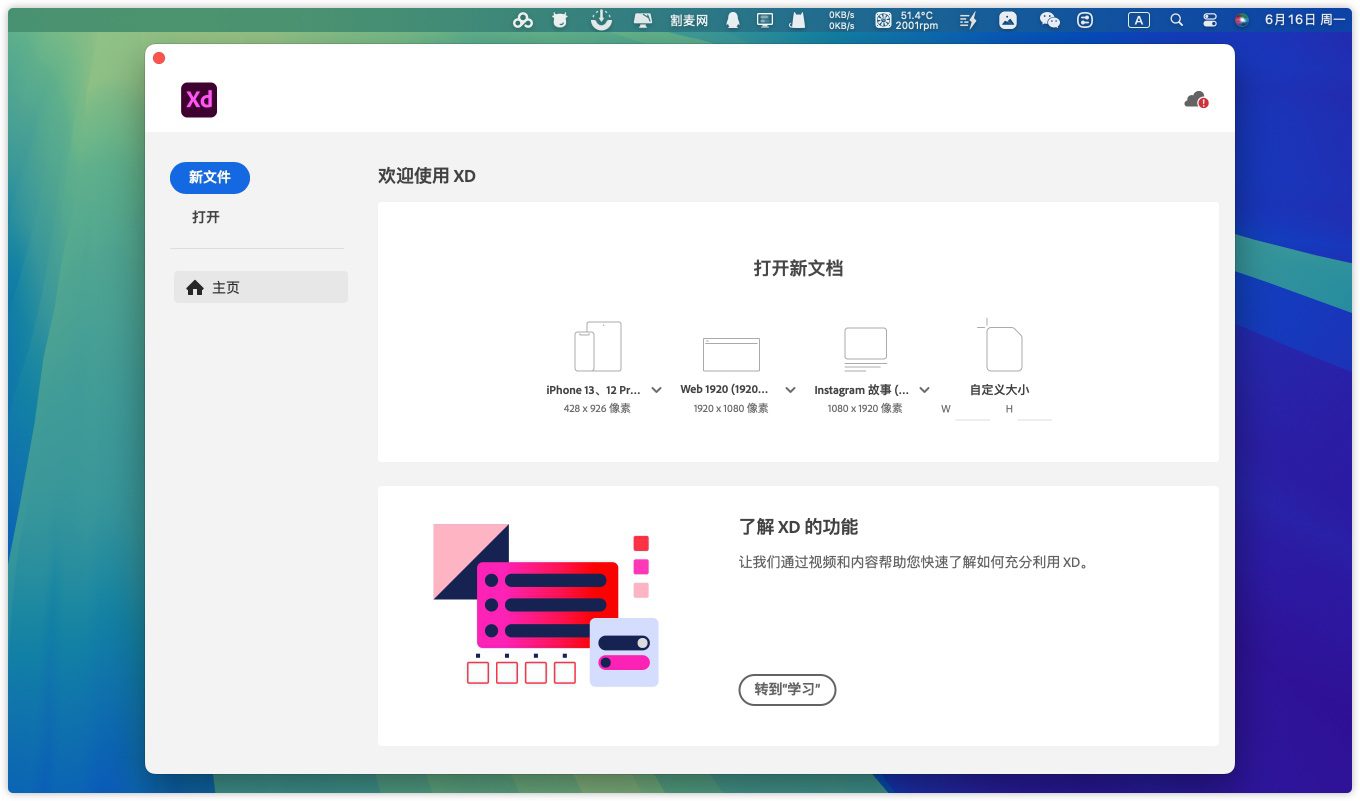
Task: Expand the iPhone 13 size dropdown
Action: [x=657, y=390]
